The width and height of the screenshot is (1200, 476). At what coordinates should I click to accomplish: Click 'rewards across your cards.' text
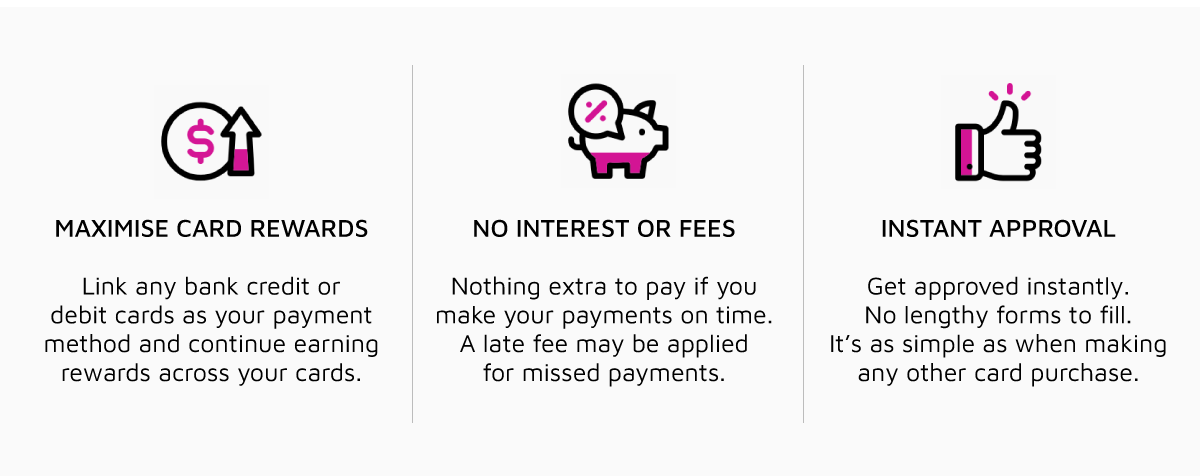pyautogui.click(x=211, y=374)
